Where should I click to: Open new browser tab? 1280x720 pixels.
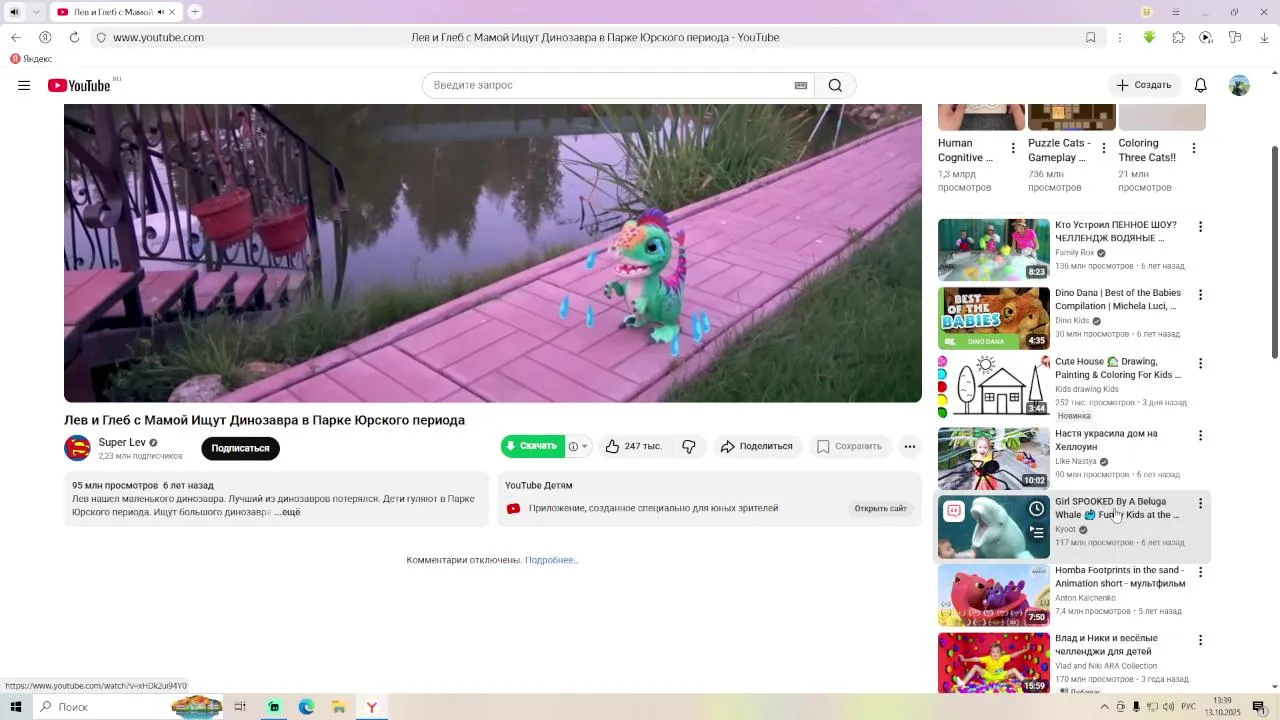tap(195, 12)
